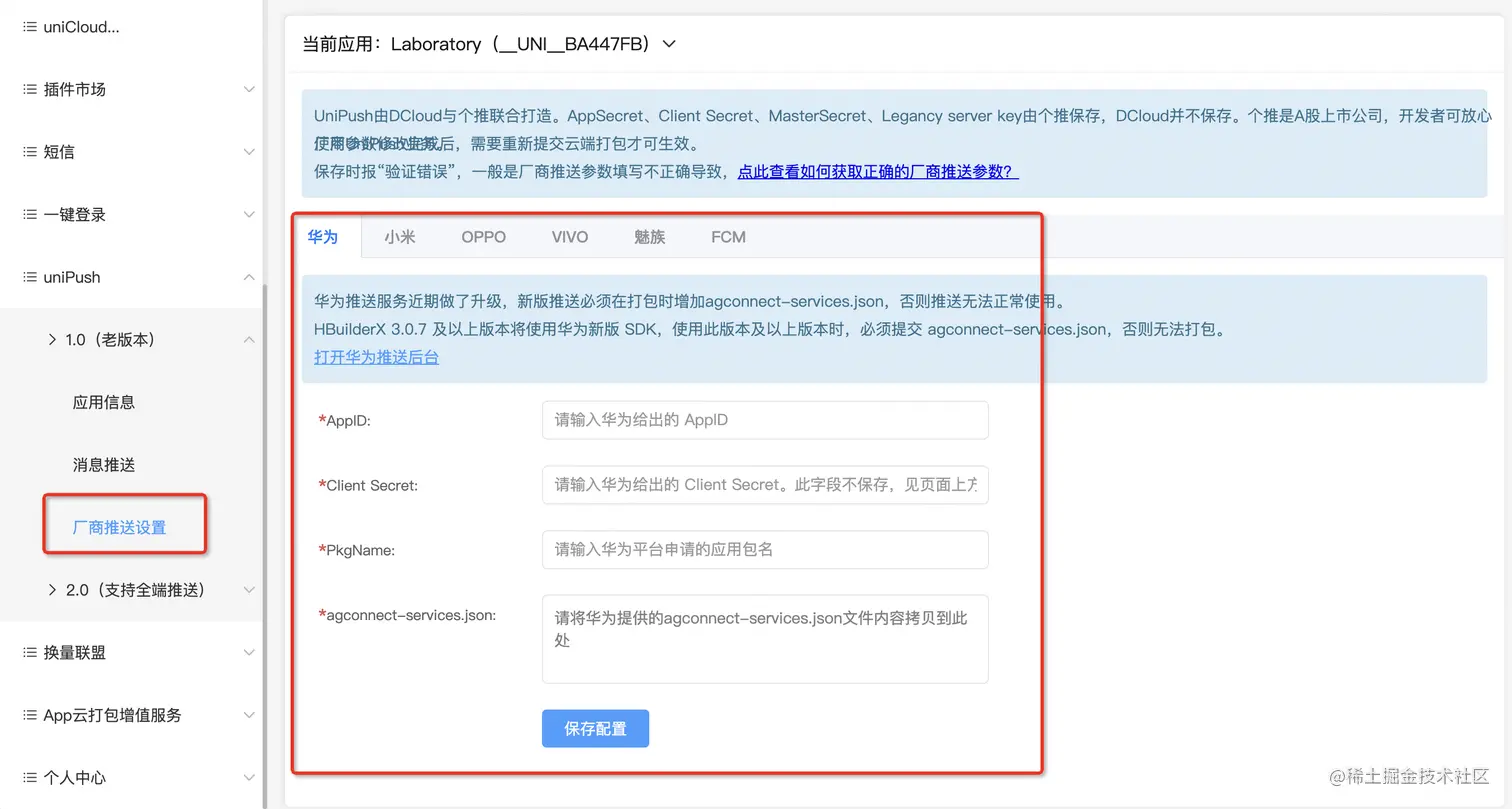
Task: Switch to the FCM tab
Action: click(729, 237)
